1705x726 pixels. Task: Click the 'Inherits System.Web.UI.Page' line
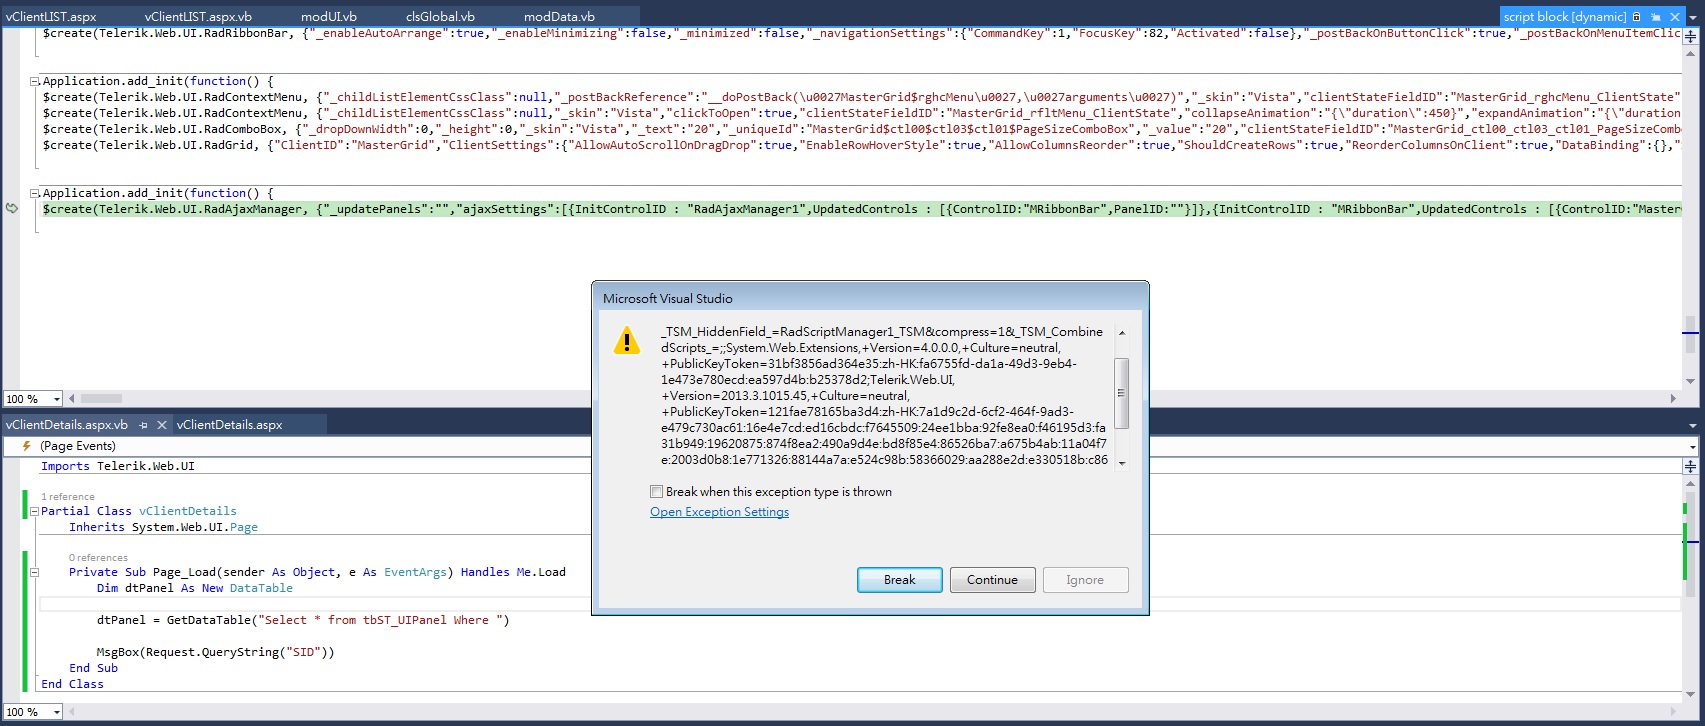(163, 527)
